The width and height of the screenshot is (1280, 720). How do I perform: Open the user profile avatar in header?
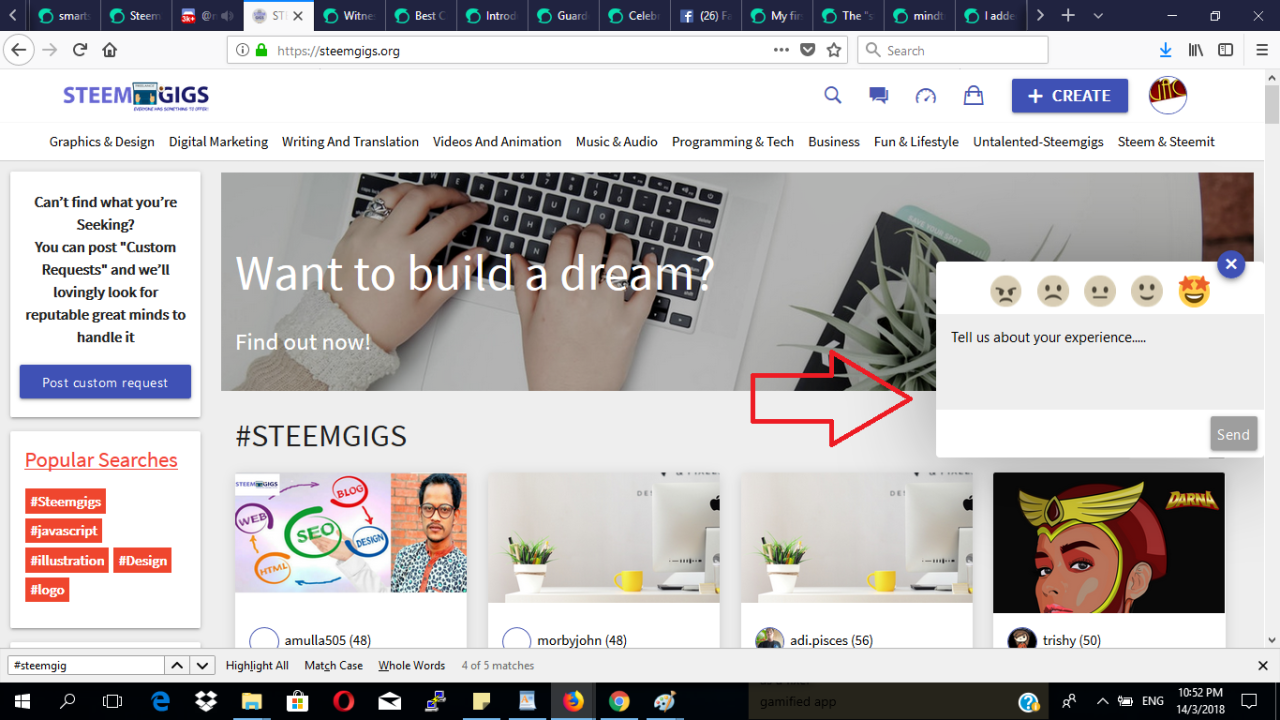click(1168, 95)
